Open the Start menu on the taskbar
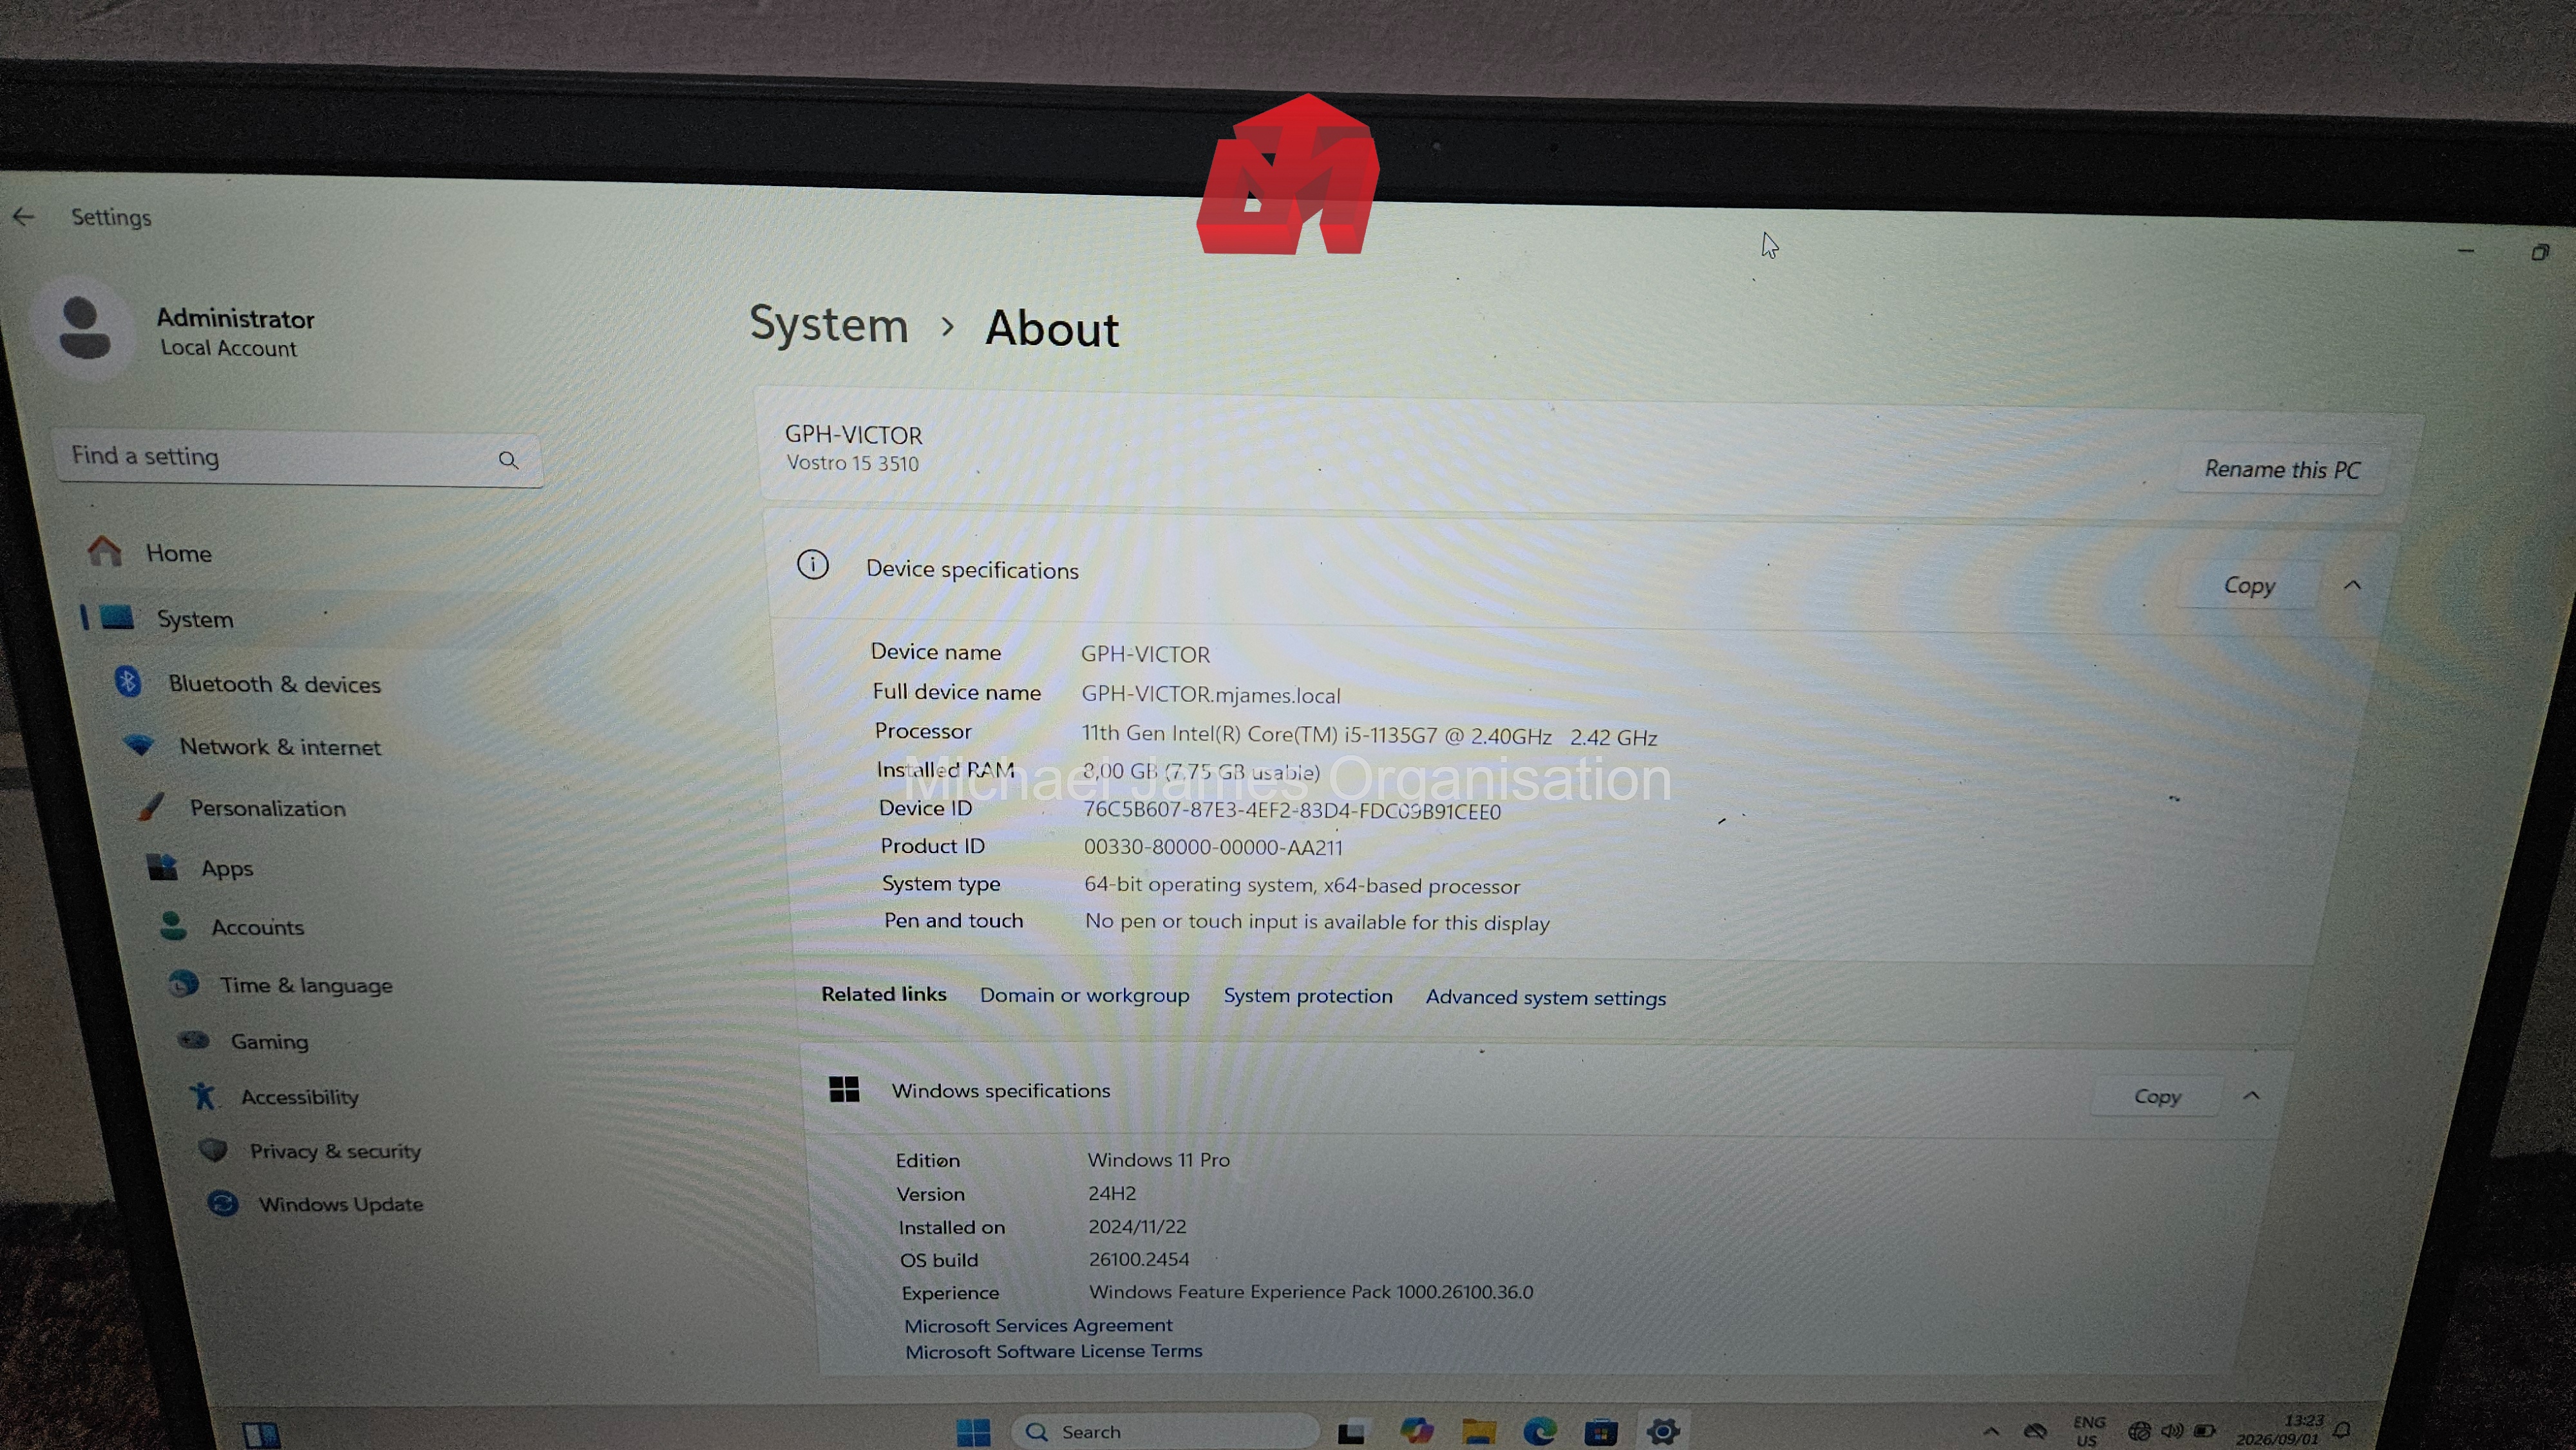Viewport: 2576px width, 1450px height. click(x=973, y=1432)
